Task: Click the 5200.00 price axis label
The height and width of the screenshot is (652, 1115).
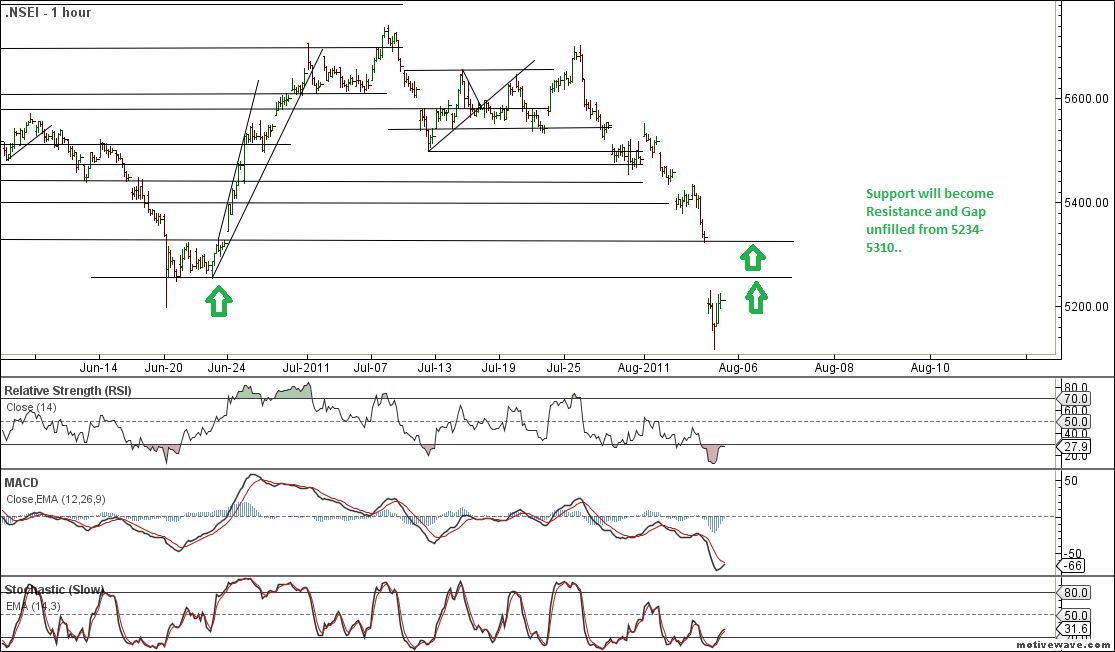Action: 1085,307
